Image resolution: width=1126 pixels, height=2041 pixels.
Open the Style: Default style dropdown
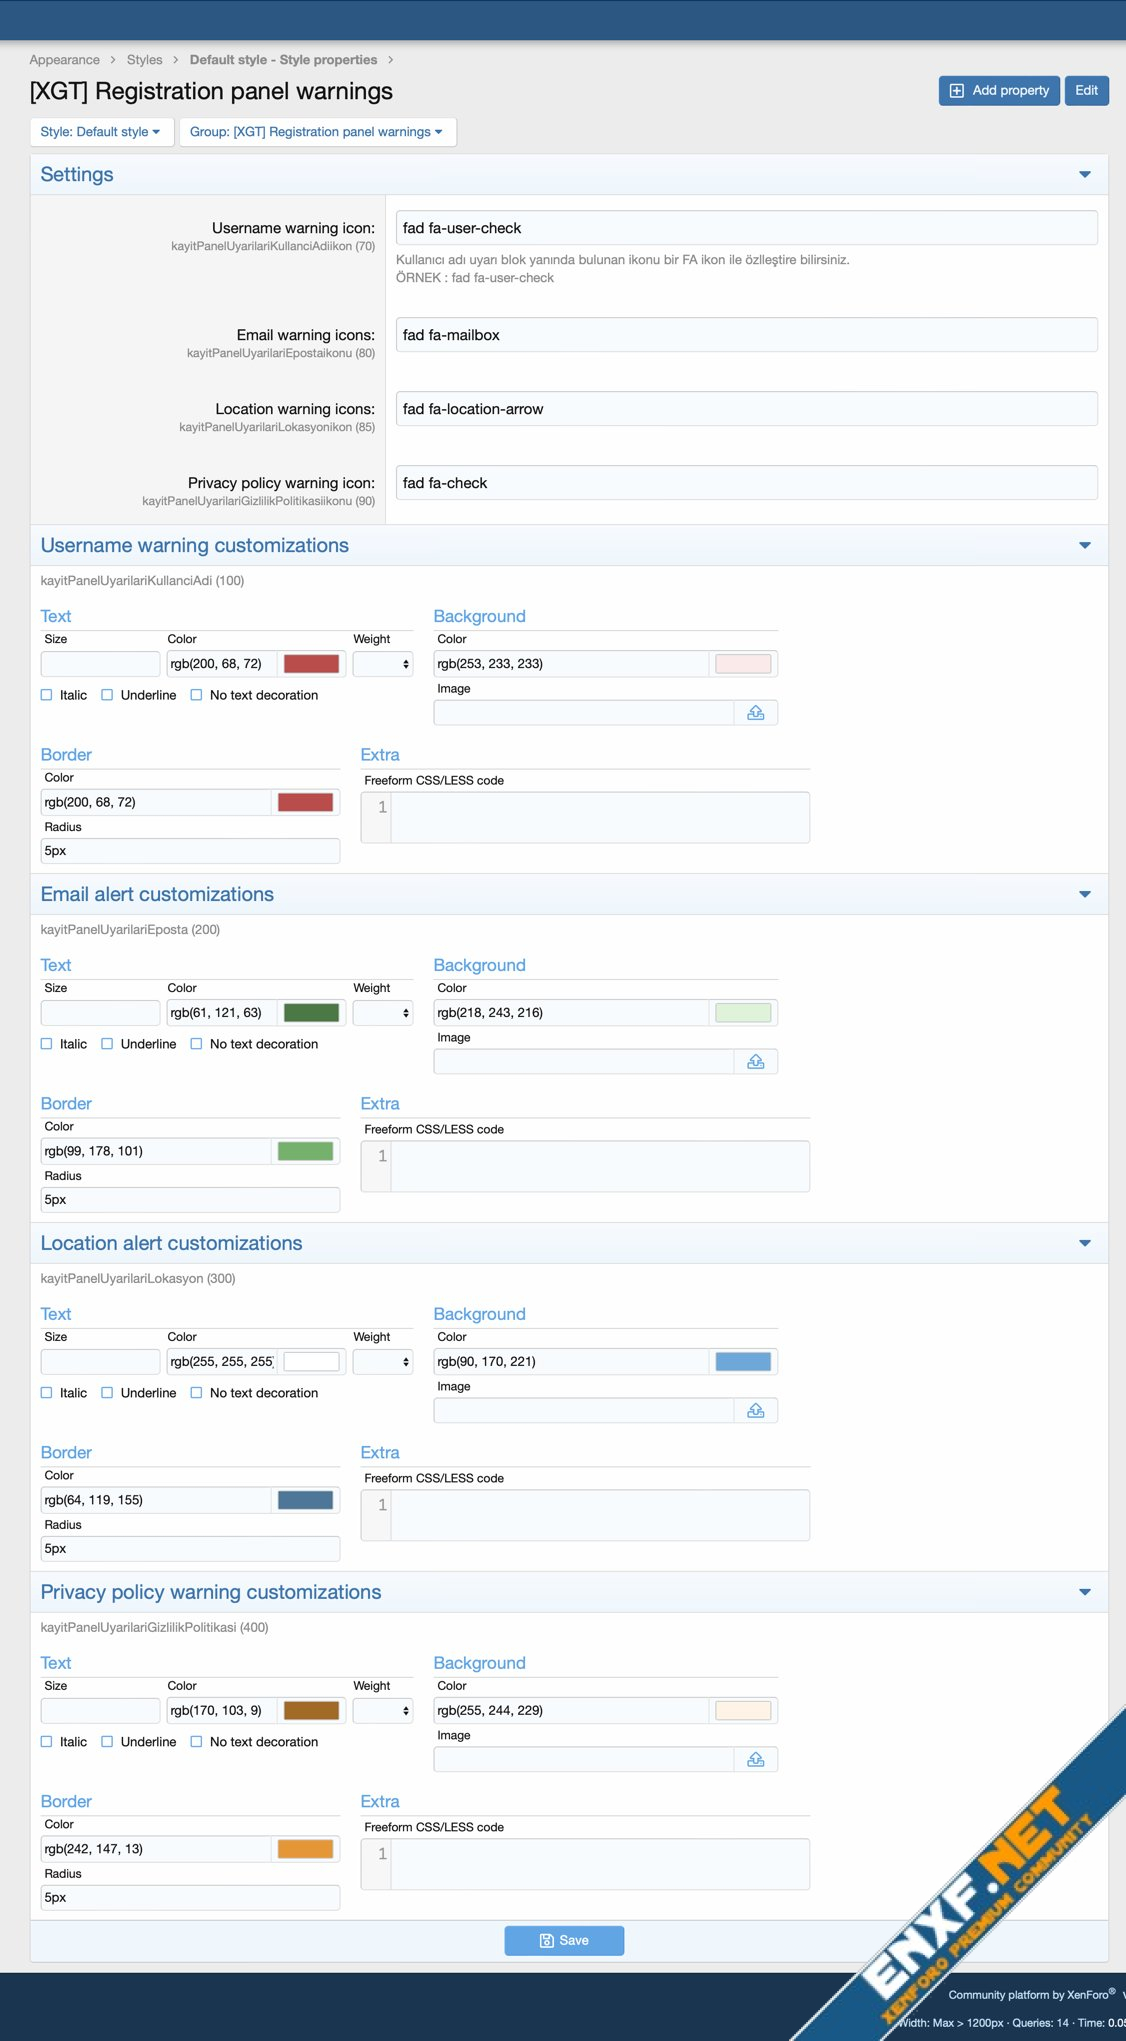tap(101, 132)
